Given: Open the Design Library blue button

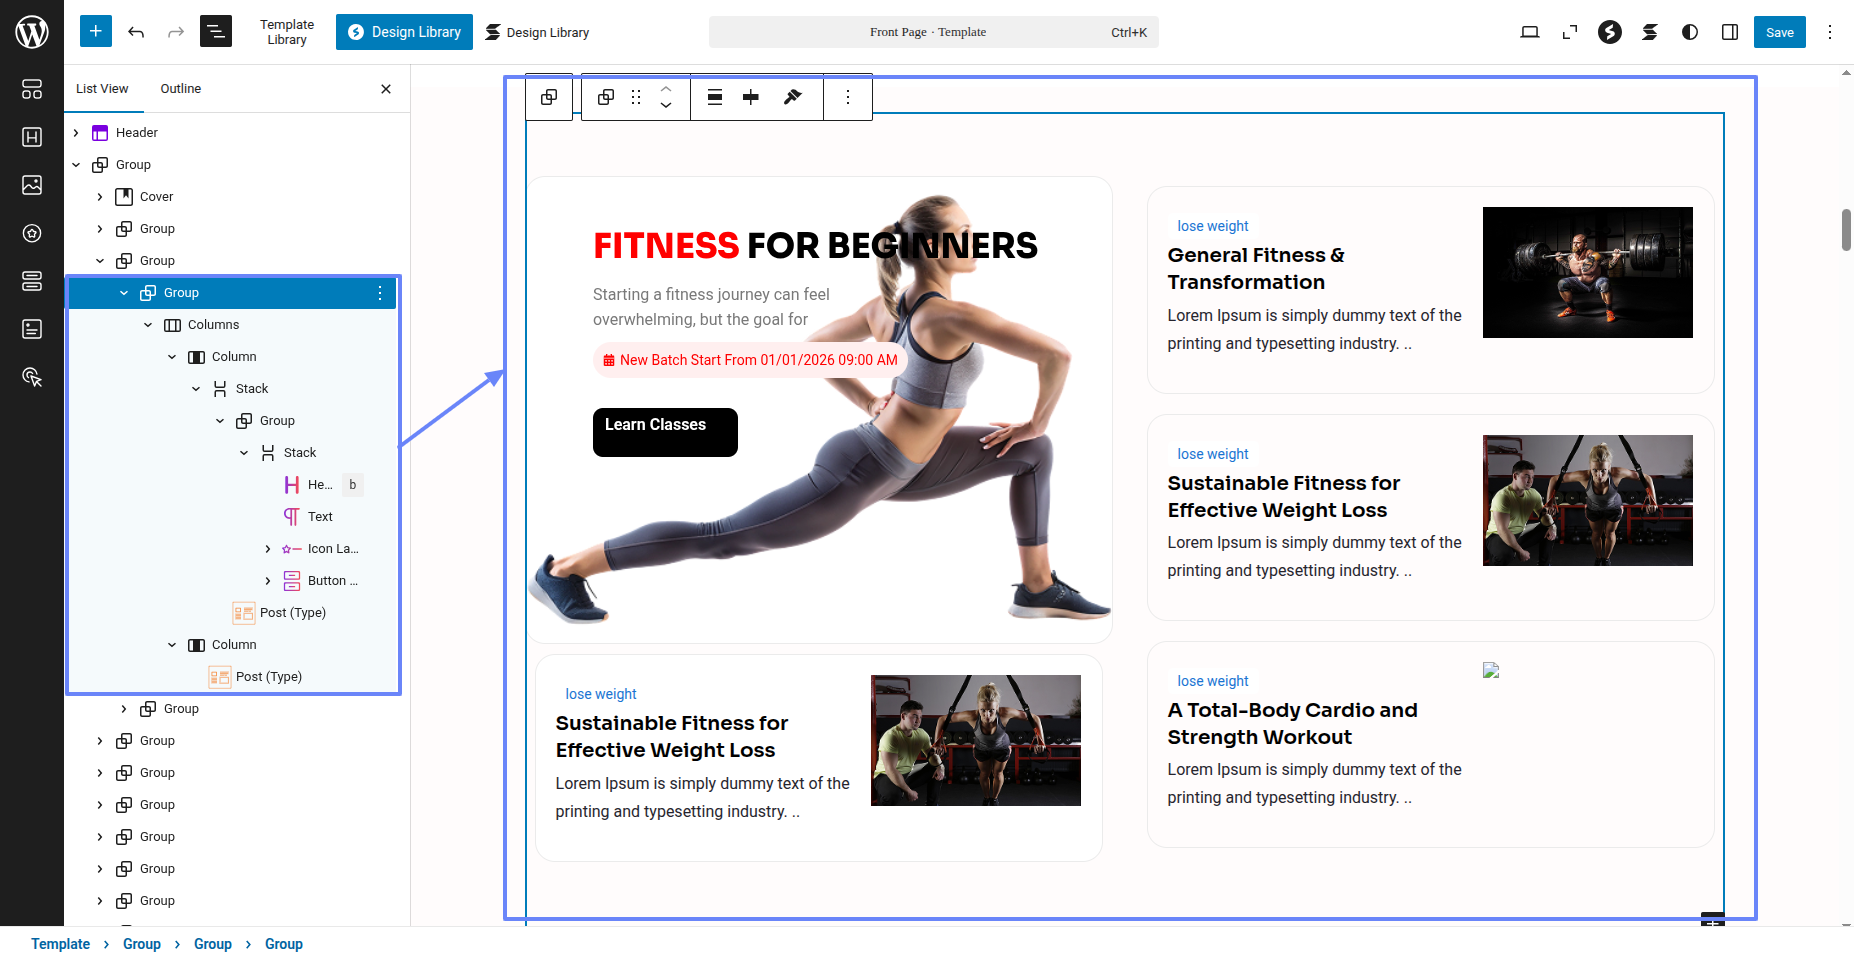Looking at the screenshot, I should coord(404,32).
